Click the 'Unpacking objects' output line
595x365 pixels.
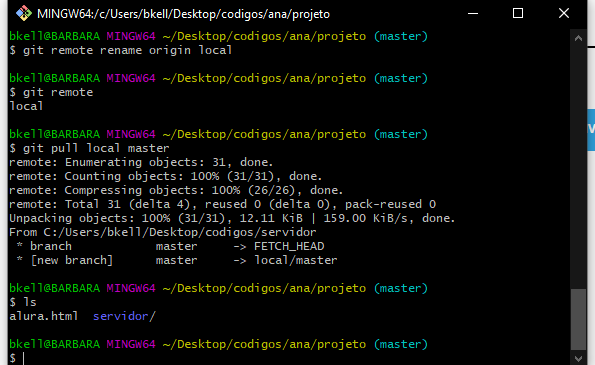[x=232, y=218]
